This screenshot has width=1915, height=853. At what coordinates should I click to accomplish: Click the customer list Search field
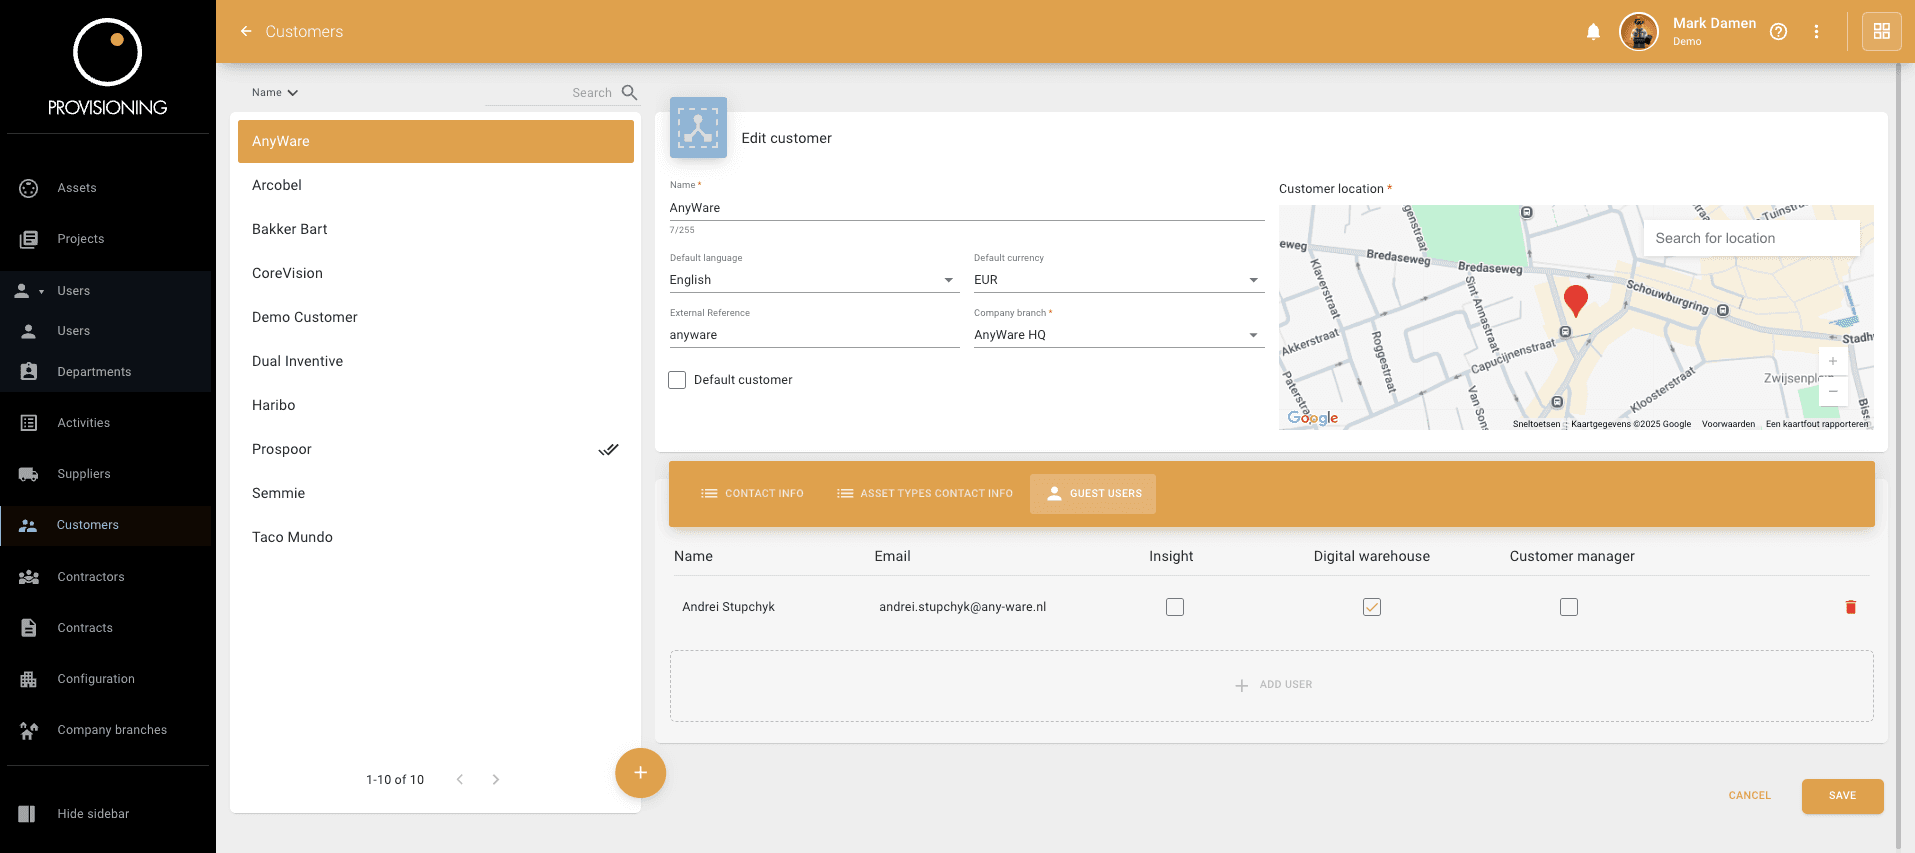(549, 93)
